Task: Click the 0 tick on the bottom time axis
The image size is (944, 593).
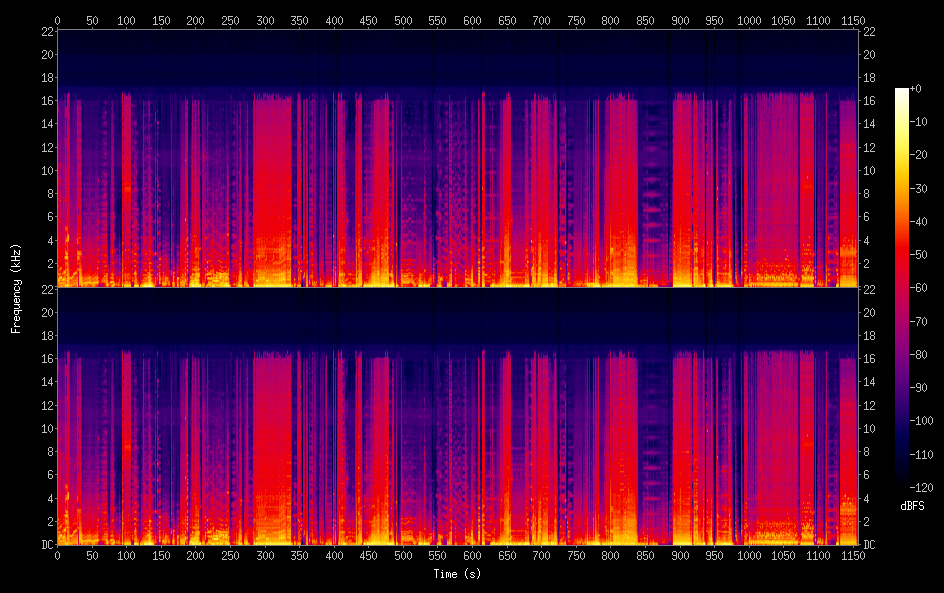Action: coord(57,555)
